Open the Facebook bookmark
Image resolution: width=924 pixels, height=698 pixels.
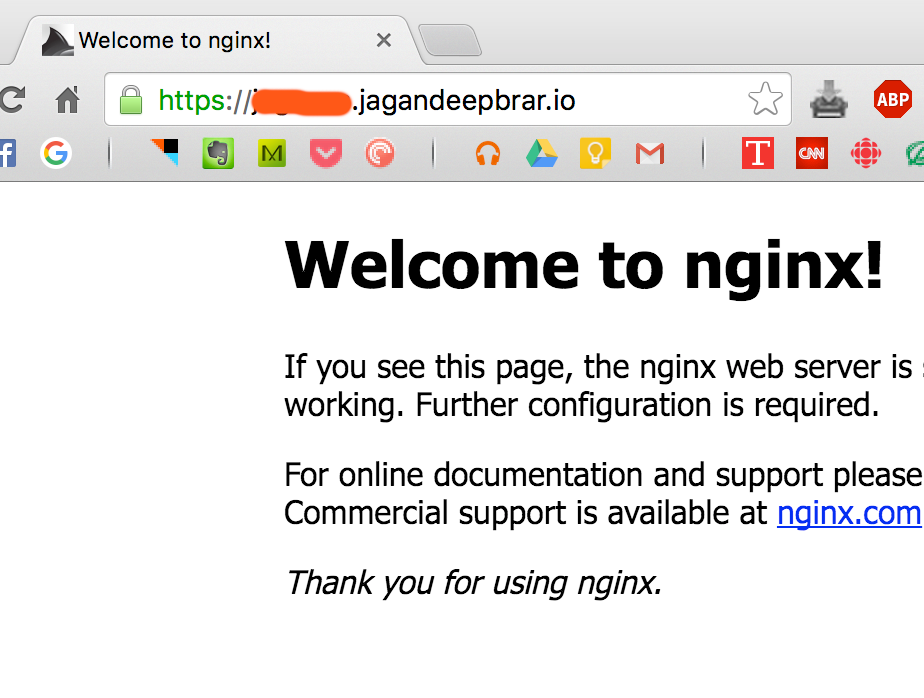pyautogui.click(x=7, y=154)
